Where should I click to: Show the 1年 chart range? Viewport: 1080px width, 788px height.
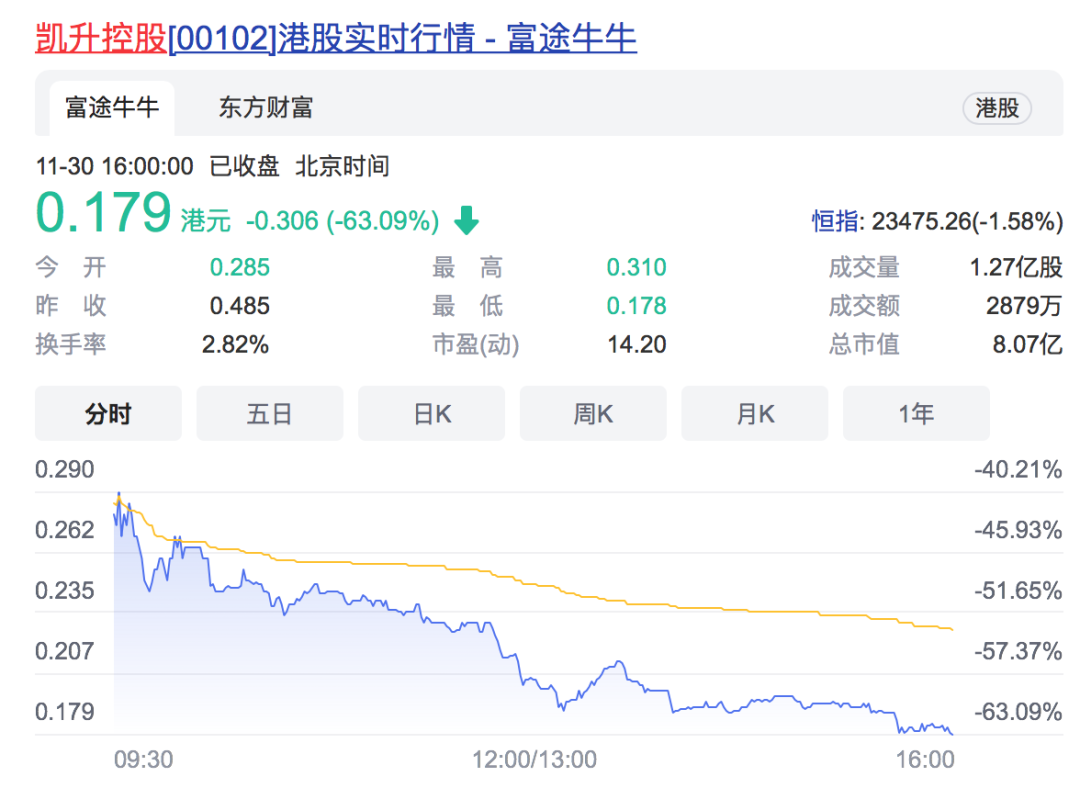coord(916,413)
